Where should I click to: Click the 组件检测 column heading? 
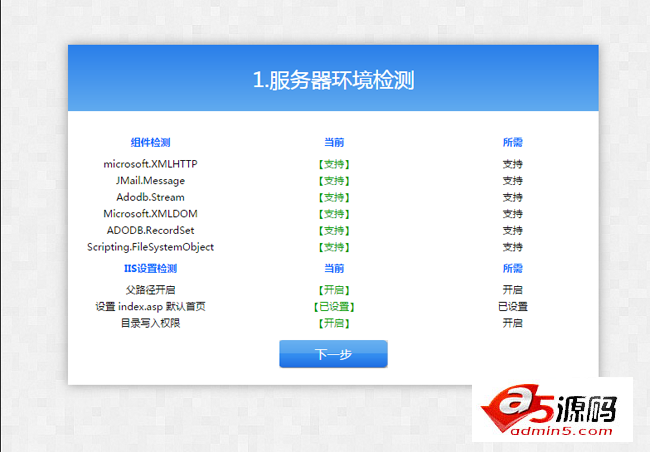[150, 142]
